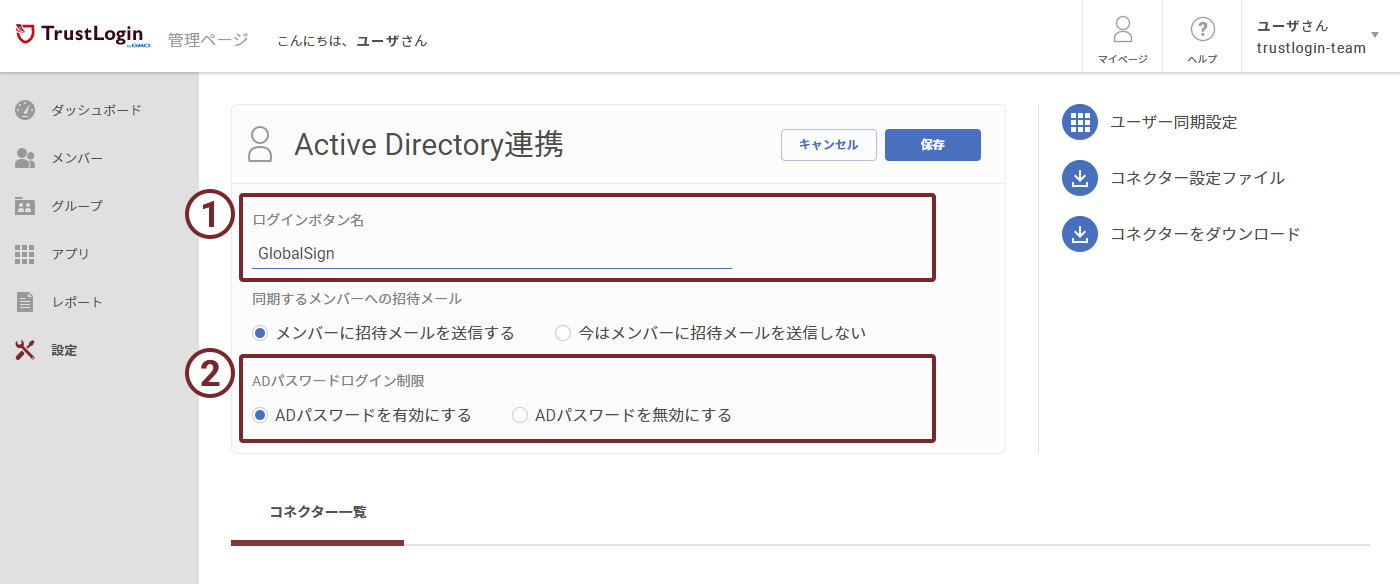Click the ログインボタン名 field containing GlobalSign
Image resolution: width=1400 pixels, height=584 pixels.
pos(490,254)
